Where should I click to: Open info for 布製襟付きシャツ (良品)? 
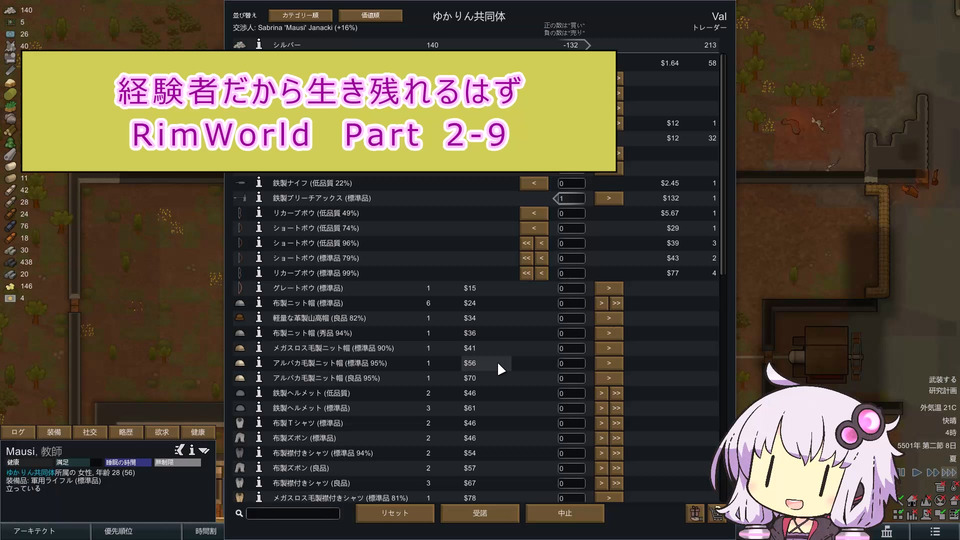pyautogui.click(x=259, y=483)
